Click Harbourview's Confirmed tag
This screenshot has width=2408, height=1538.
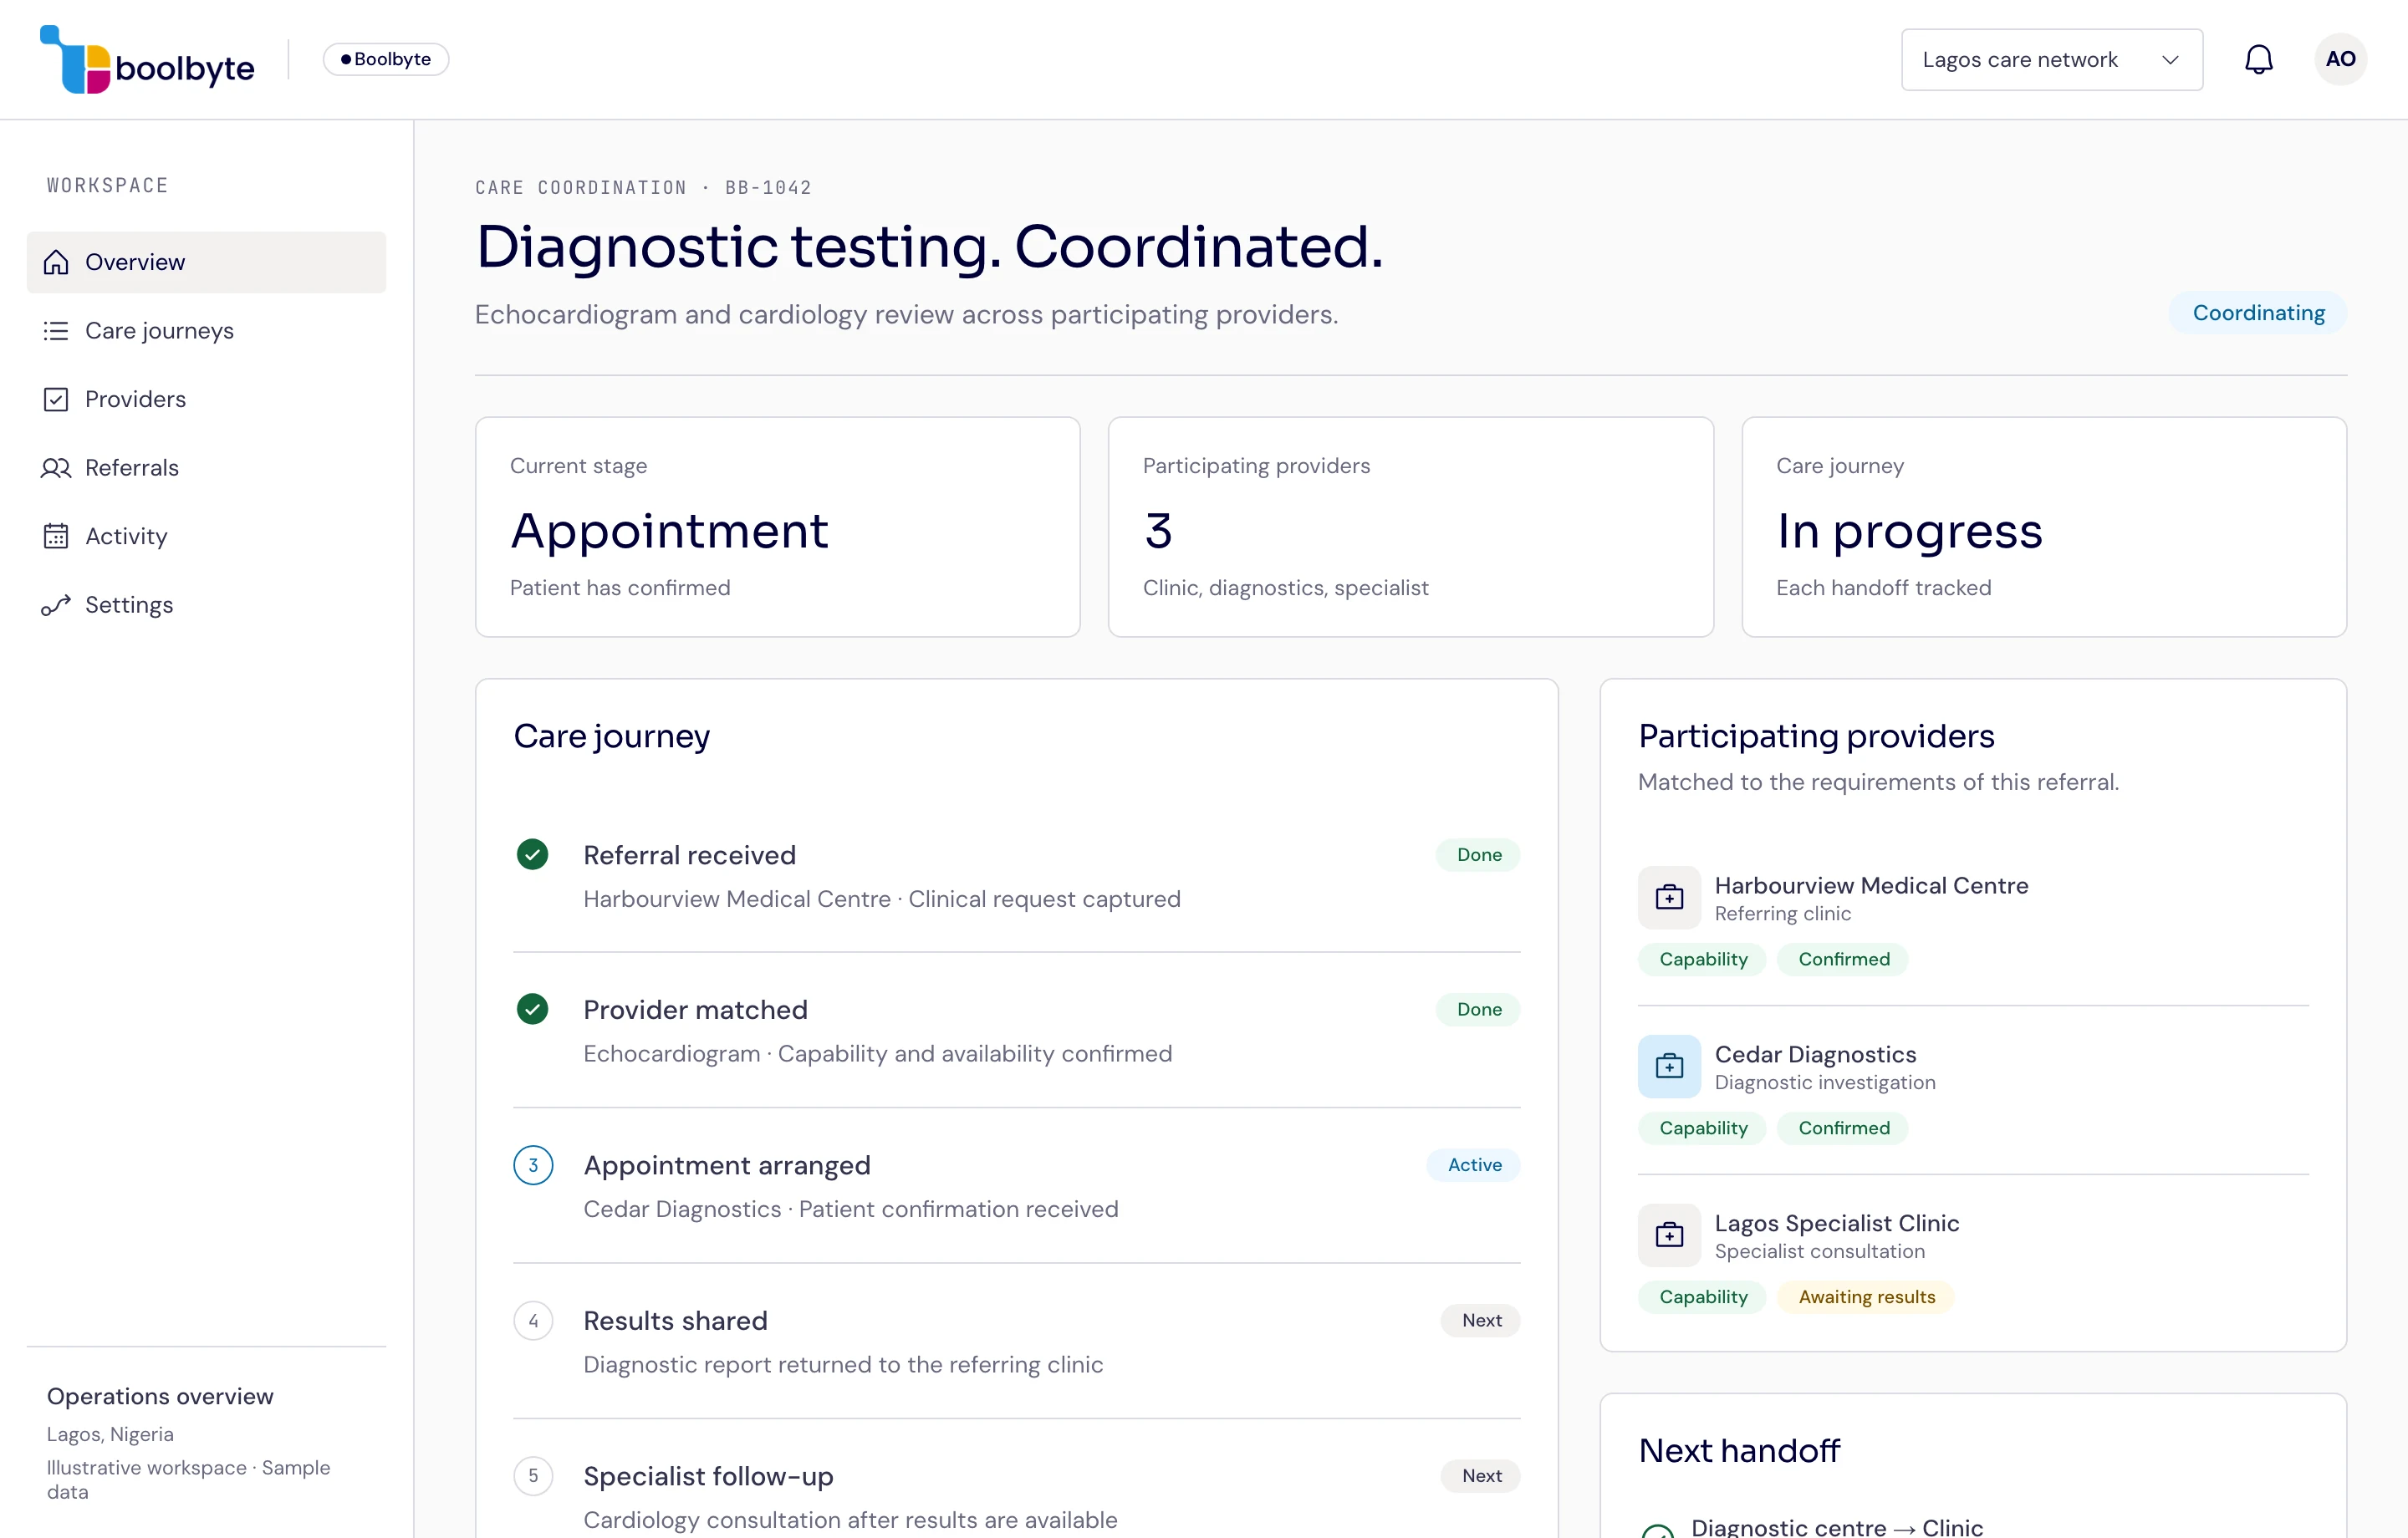pos(1843,960)
